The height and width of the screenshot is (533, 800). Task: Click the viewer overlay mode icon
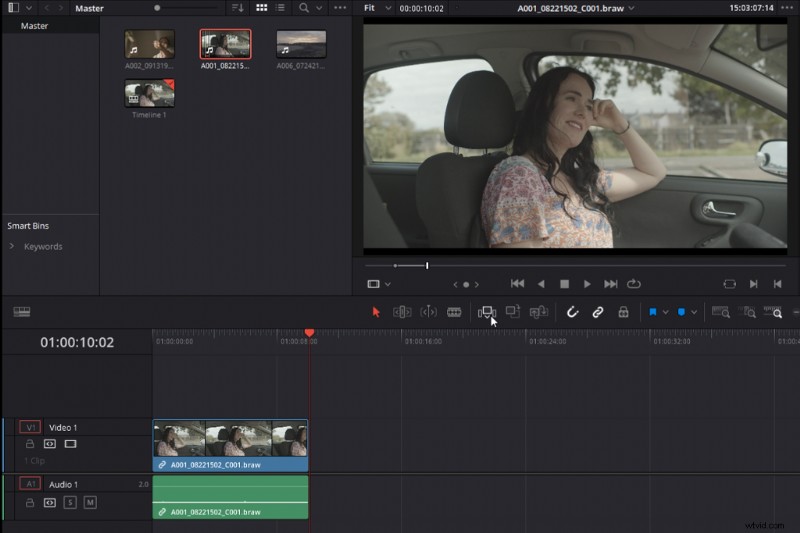(x=373, y=284)
